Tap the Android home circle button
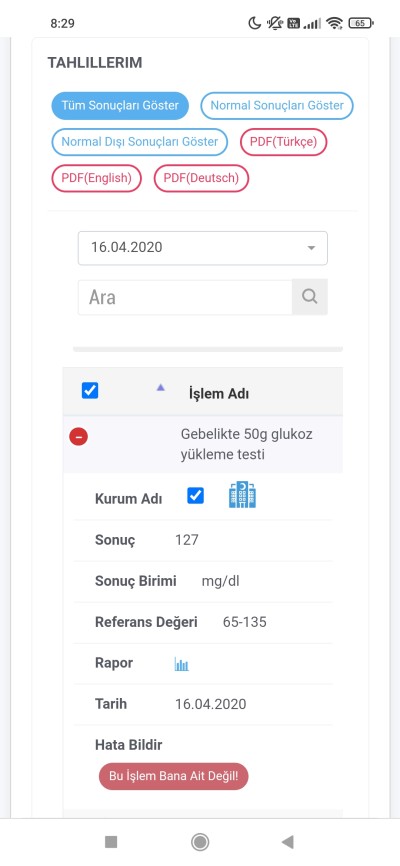Screen dimensions: 400x866 [x=199, y=842]
